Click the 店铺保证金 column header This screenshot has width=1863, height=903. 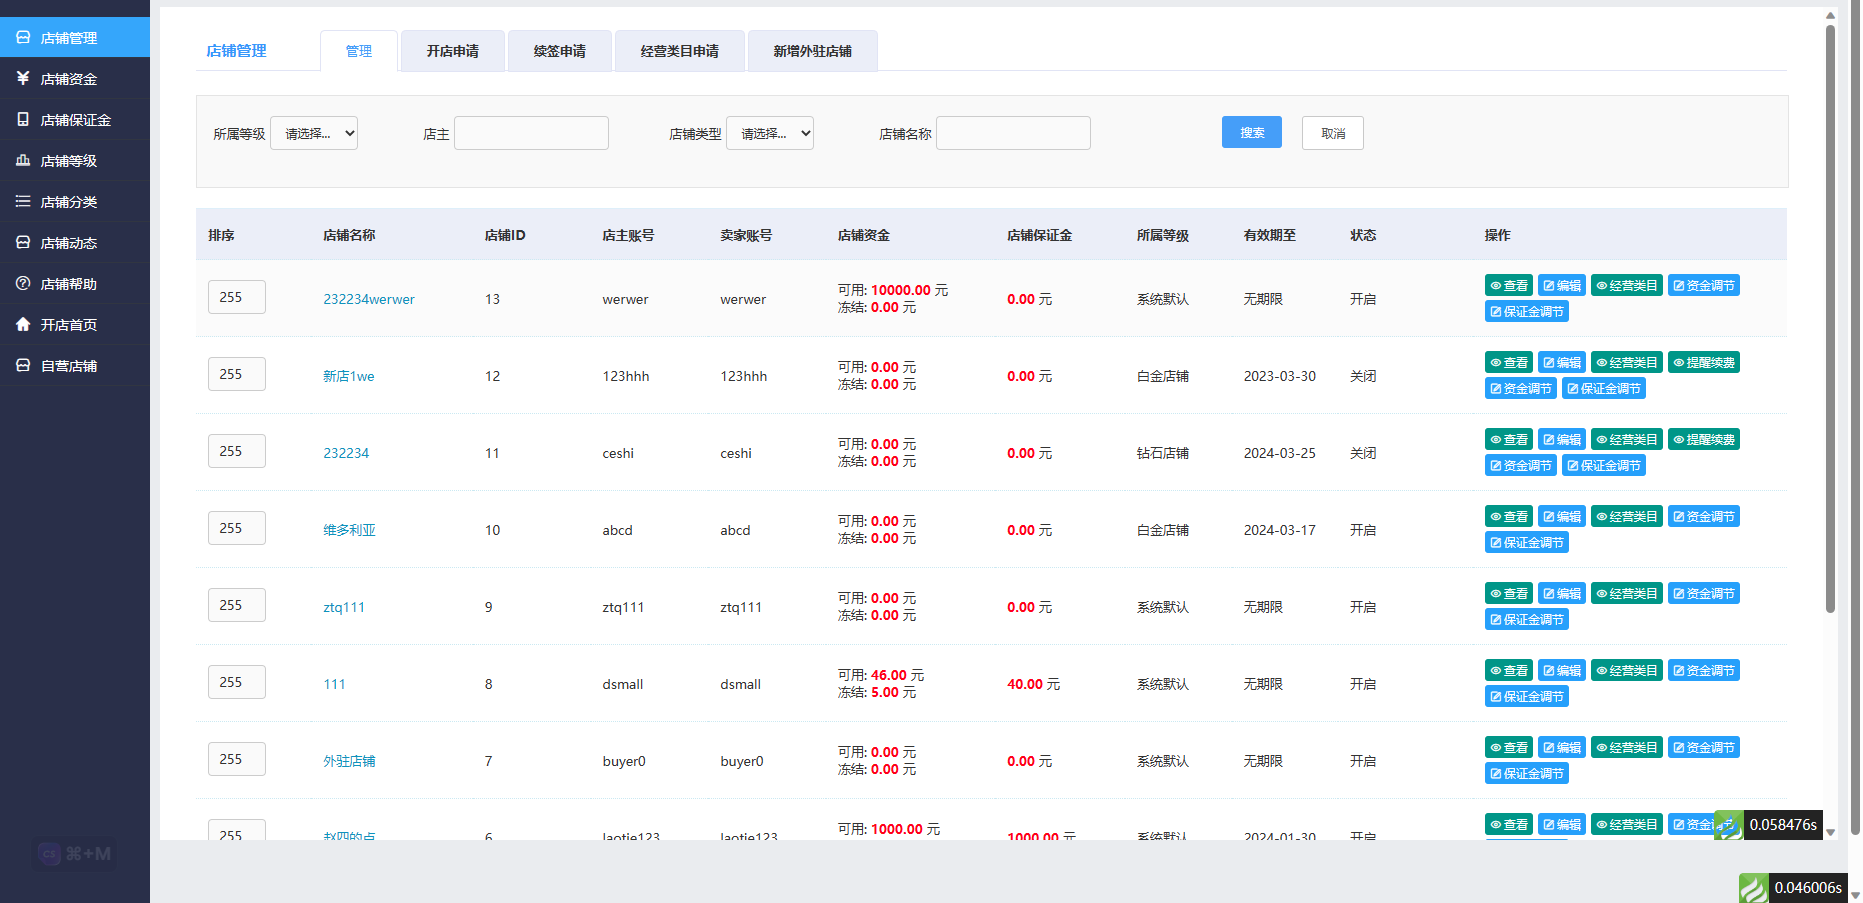[1040, 235]
